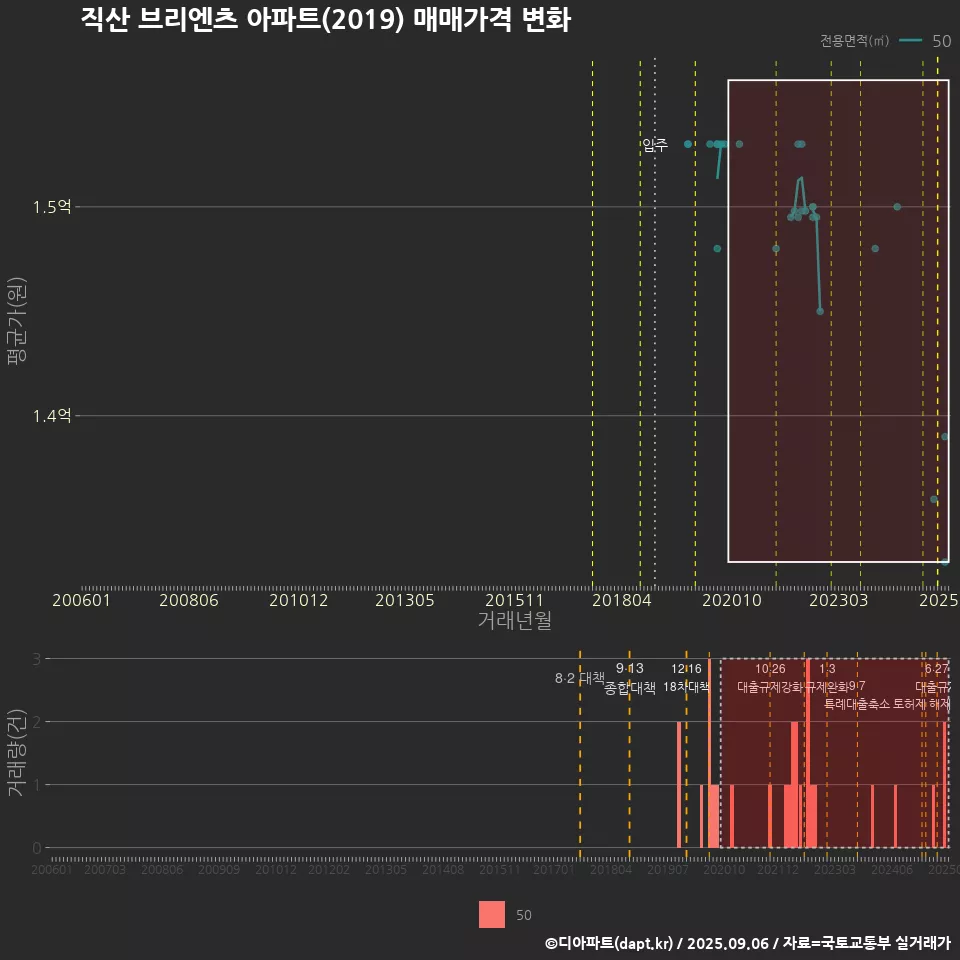Image resolution: width=960 pixels, height=960 pixels.
Task: Click the teal line legend marker for 50
Action: click(x=910, y=41)
